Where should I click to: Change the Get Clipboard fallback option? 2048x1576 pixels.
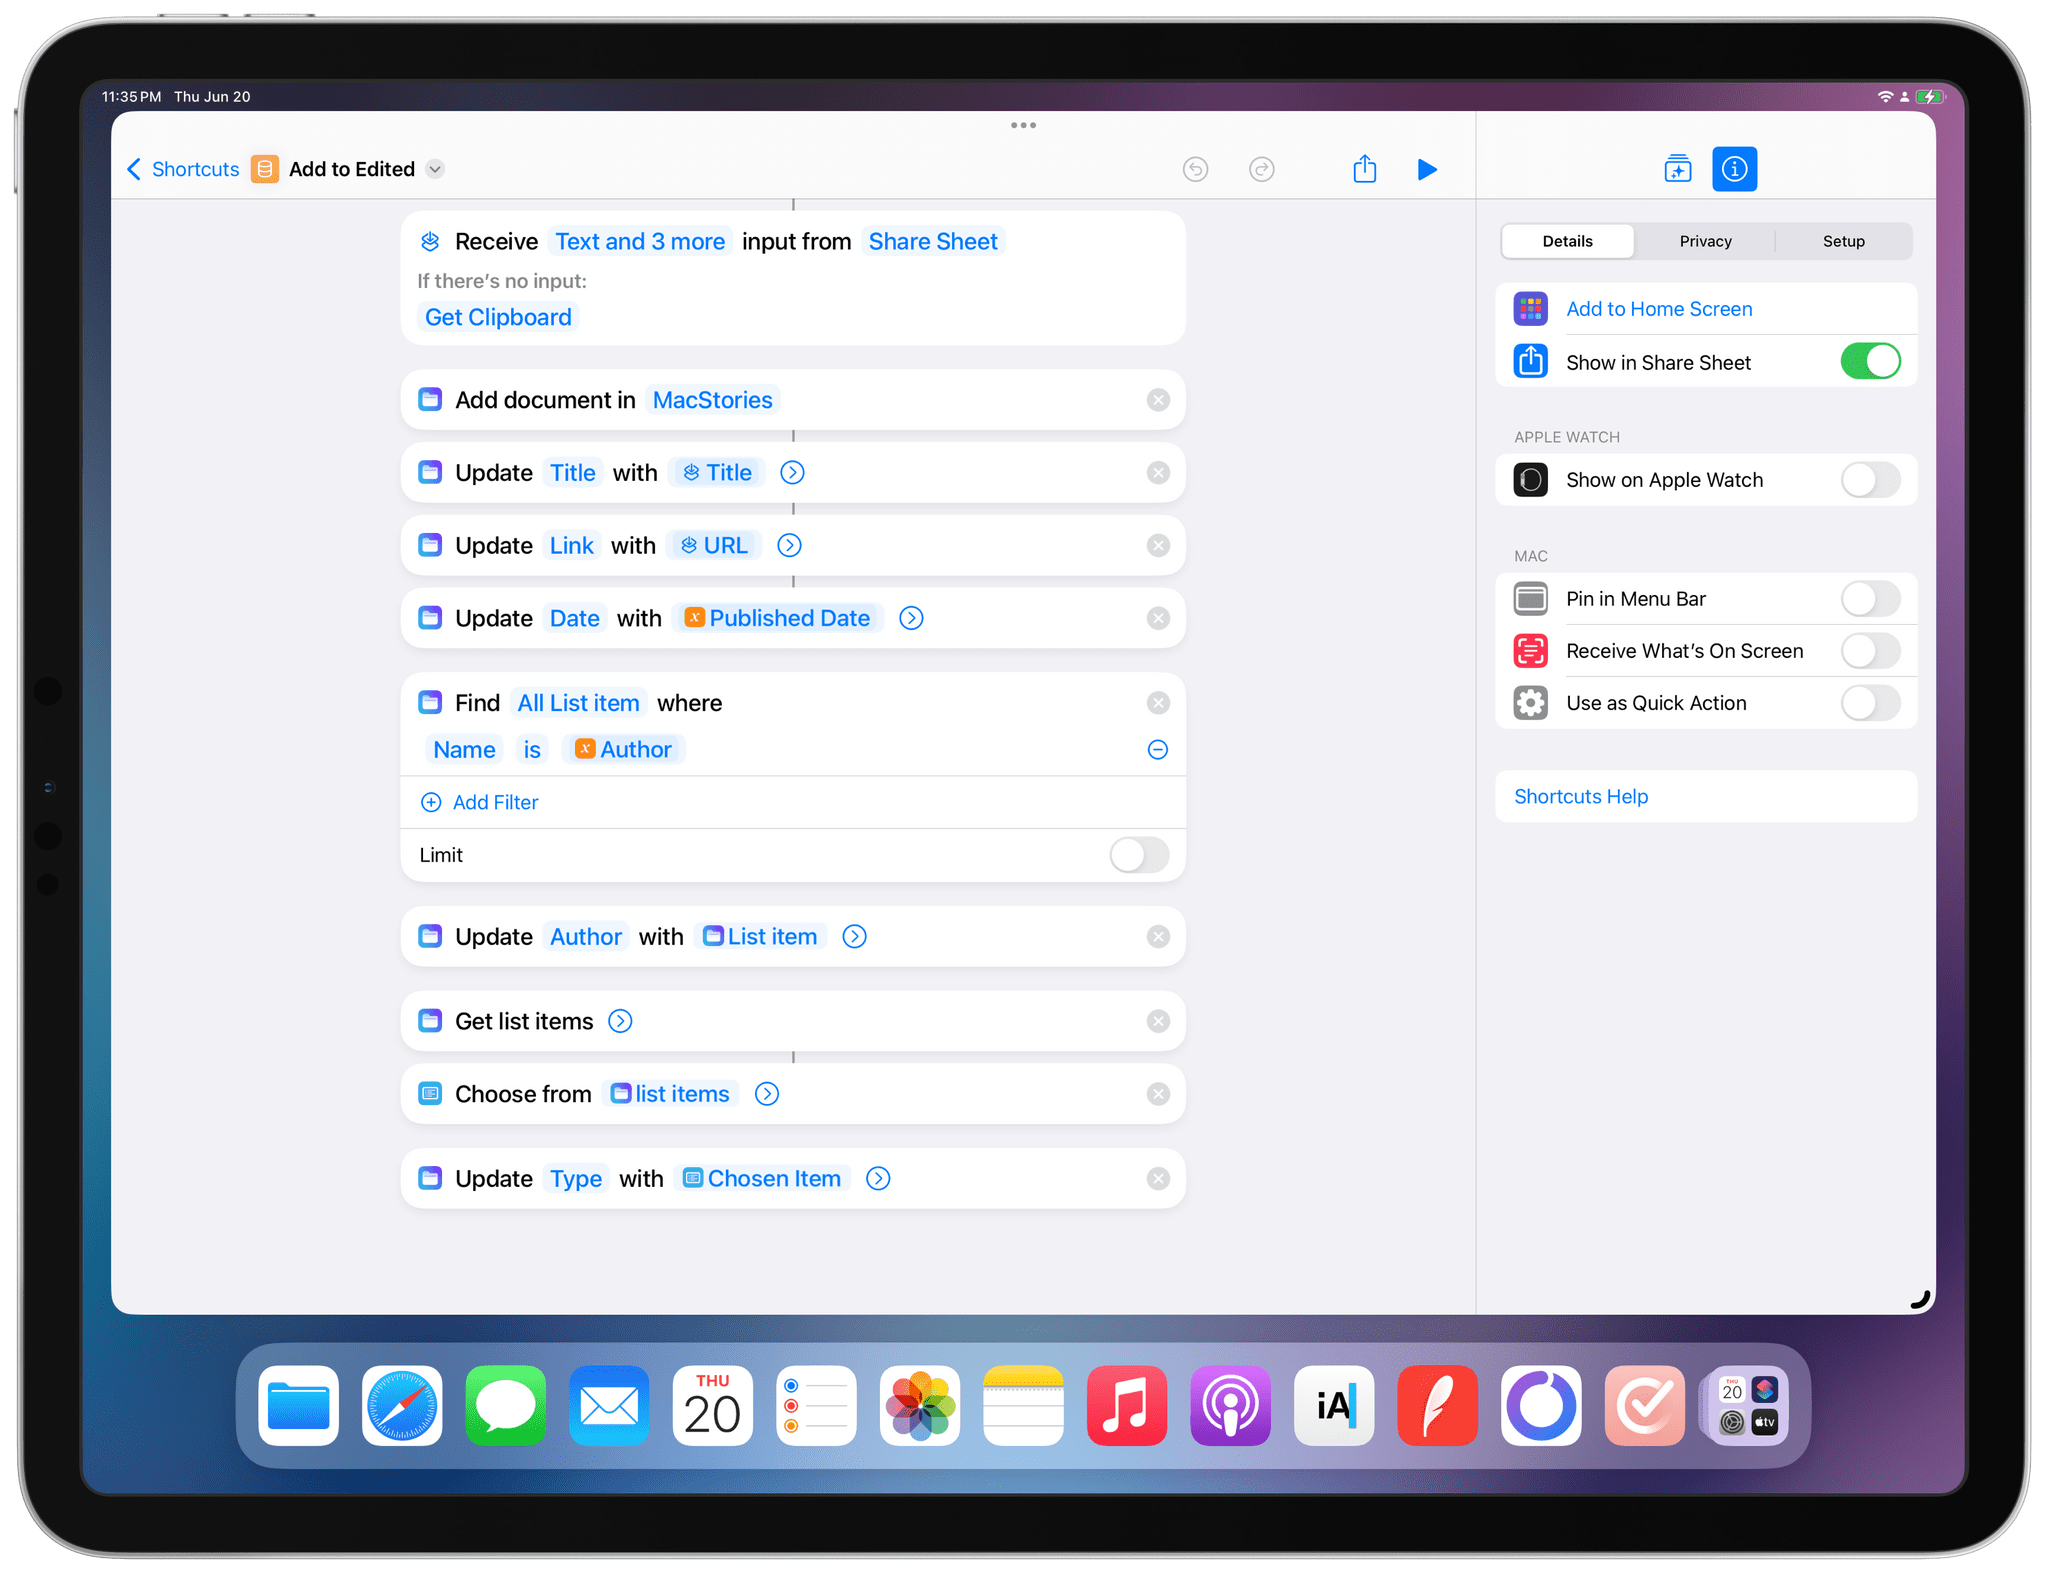point(498,317)
